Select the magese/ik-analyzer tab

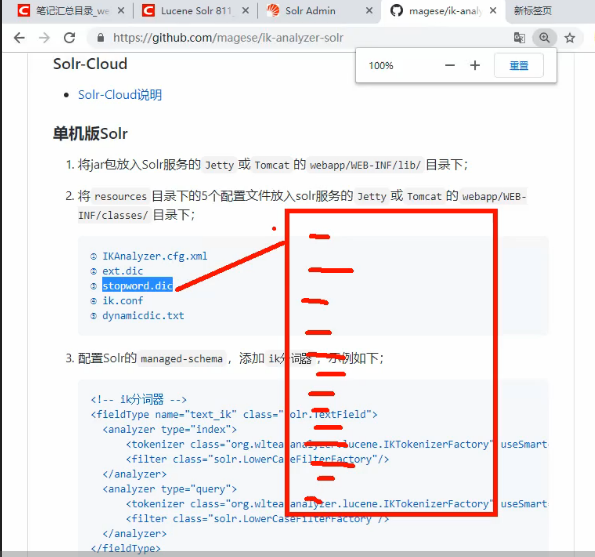(444, 11)
